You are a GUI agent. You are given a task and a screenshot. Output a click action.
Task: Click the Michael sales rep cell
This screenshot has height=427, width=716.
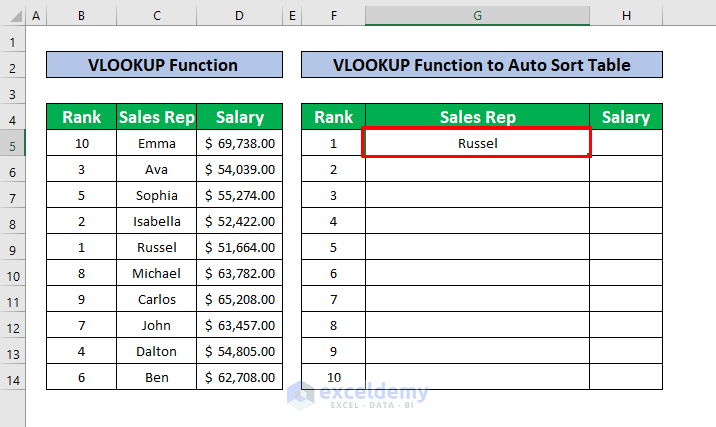[x=156, y=273]
